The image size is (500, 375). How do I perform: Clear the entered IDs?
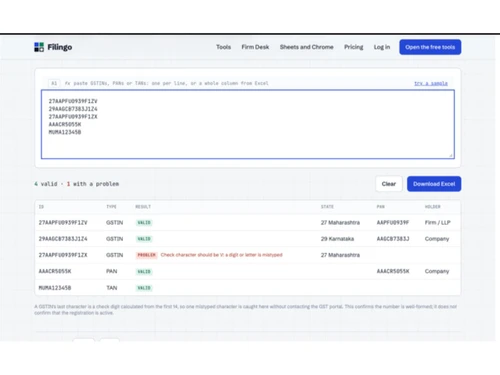[x=389, y=184]
